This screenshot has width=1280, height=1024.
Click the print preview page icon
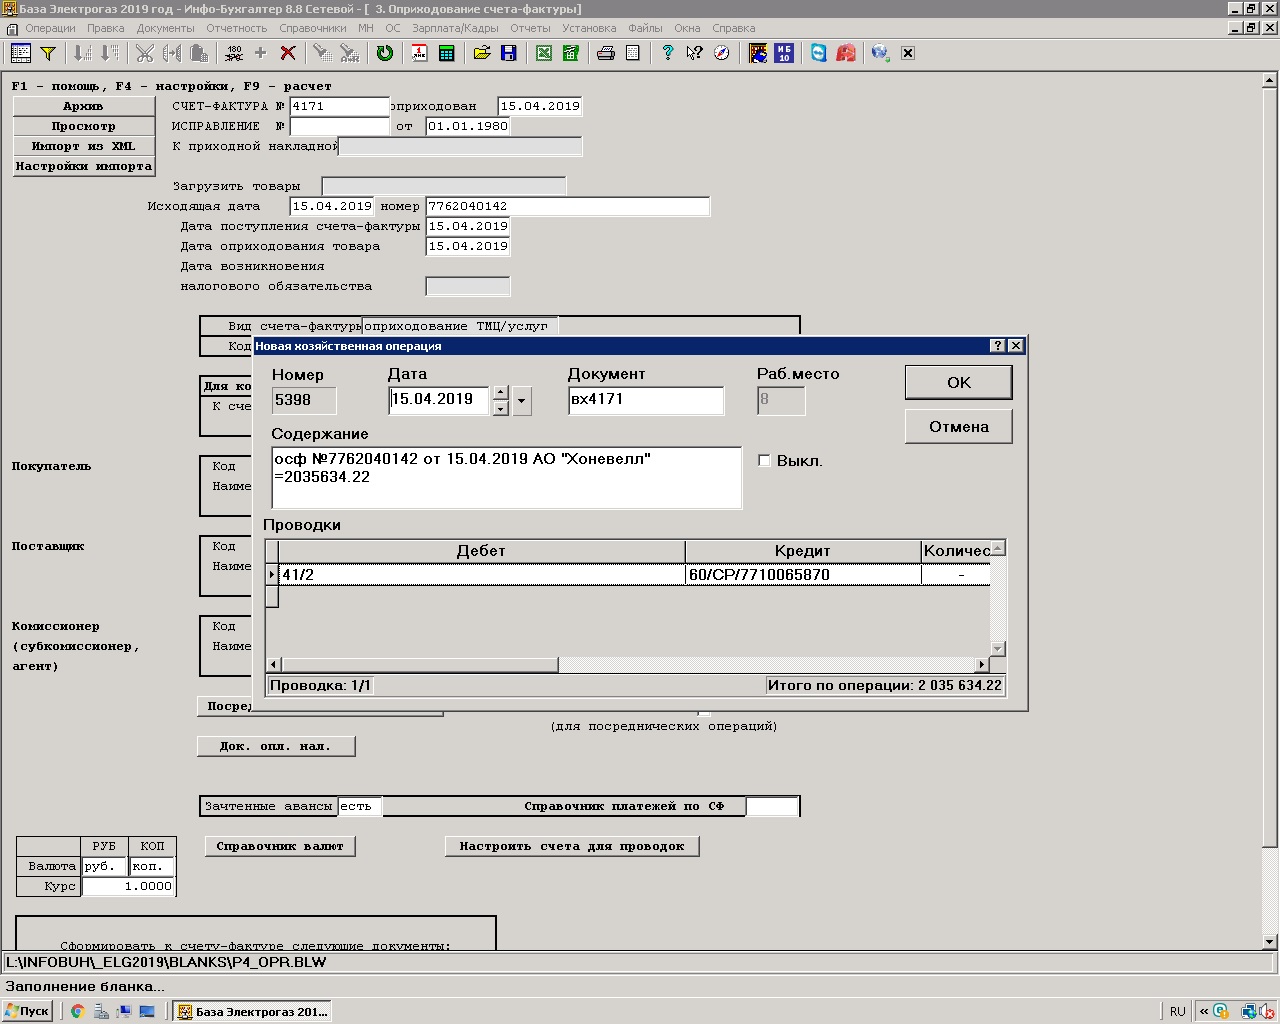point(633,53)
